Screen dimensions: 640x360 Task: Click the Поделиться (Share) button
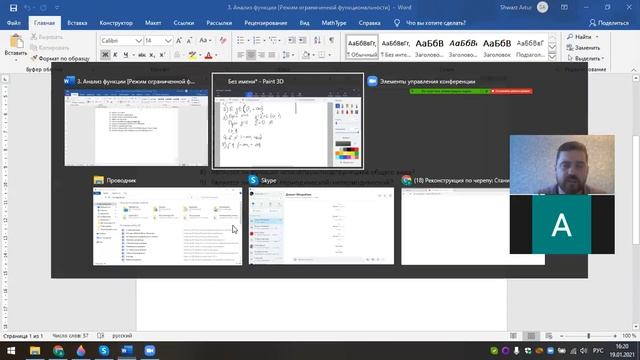pyautogui.click(x=609, y=23)
